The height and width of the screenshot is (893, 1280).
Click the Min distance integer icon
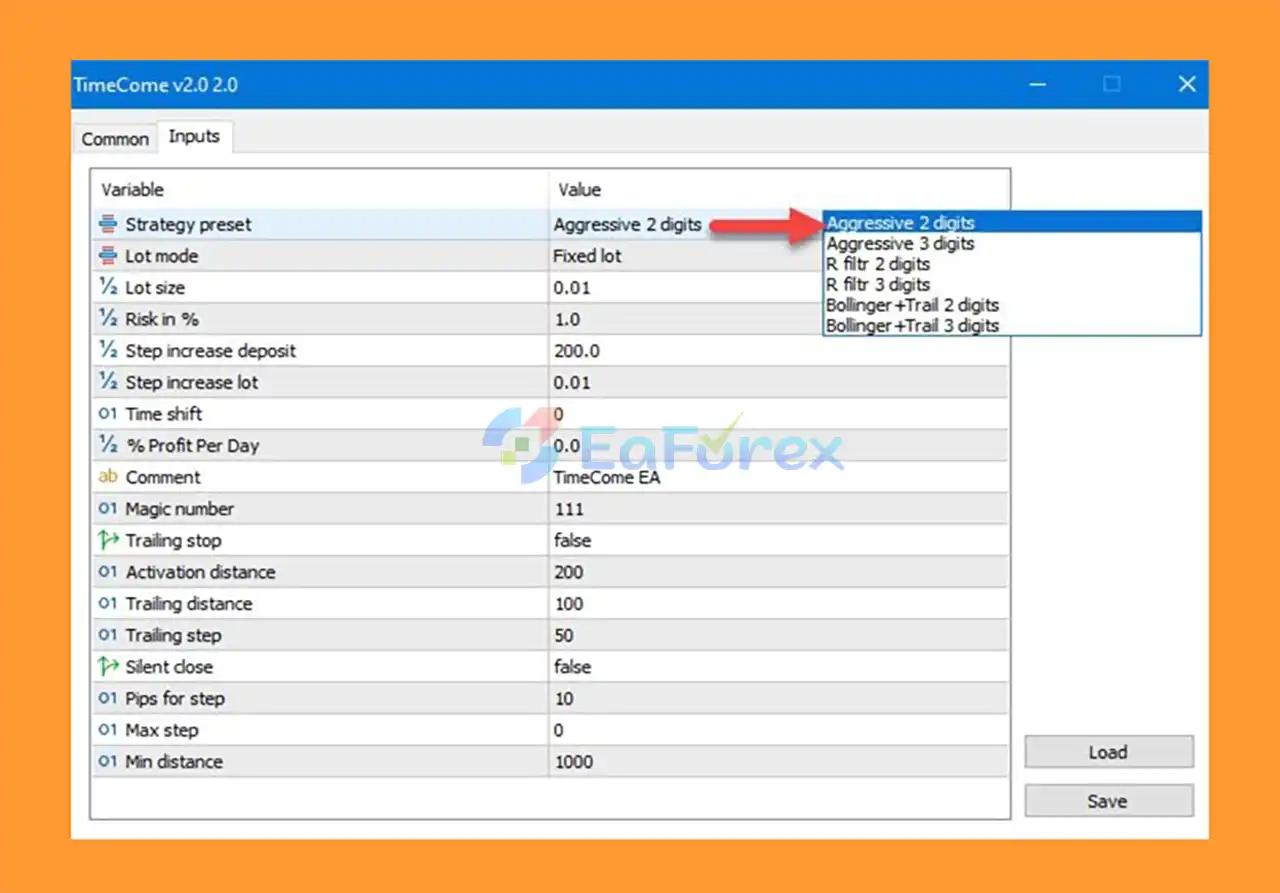coord(108,762)
